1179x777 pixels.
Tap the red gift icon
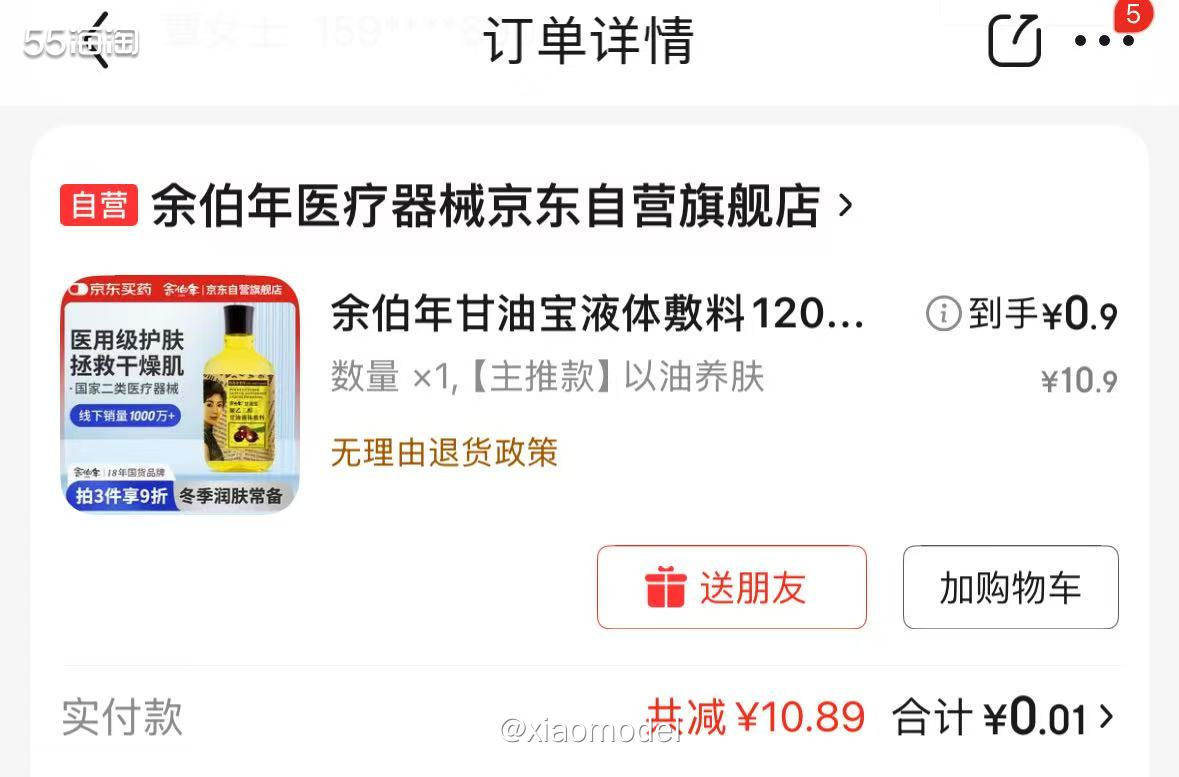tap(665, 587)
